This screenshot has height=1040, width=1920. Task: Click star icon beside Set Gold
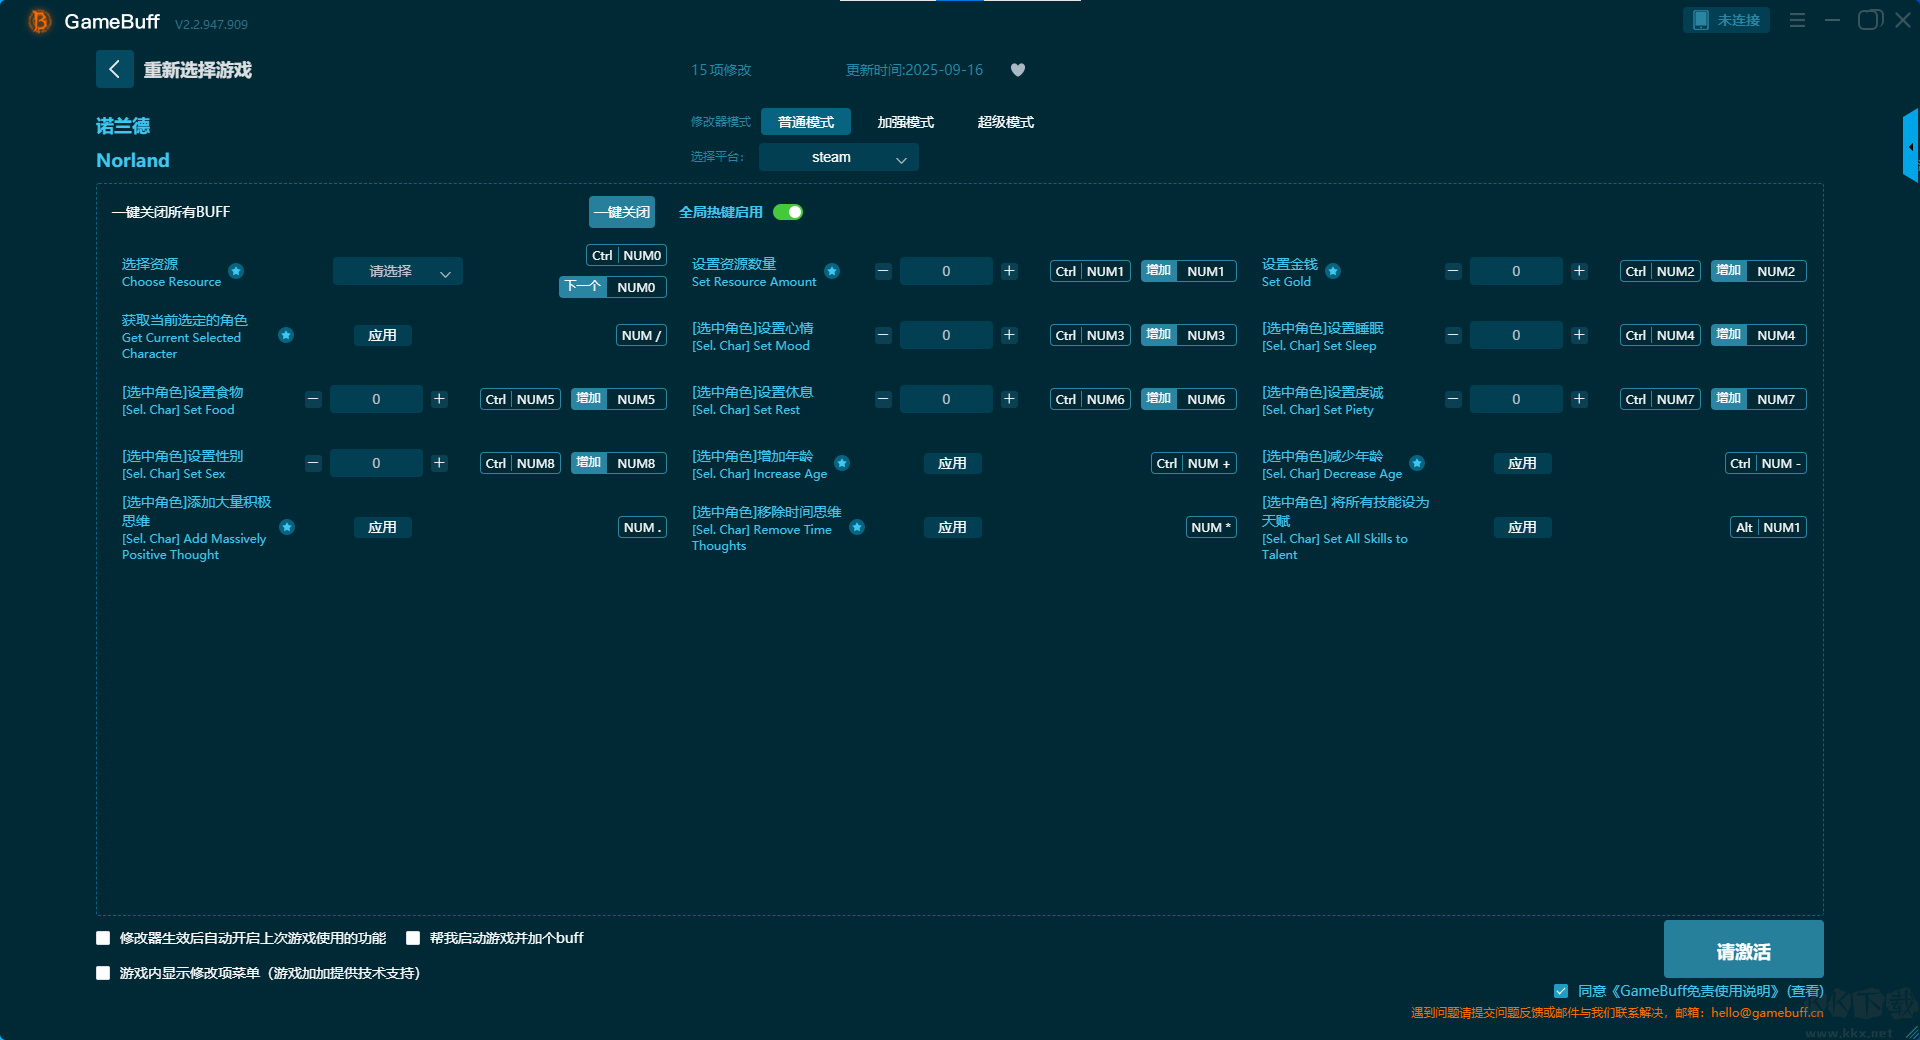click(1333, 271)
